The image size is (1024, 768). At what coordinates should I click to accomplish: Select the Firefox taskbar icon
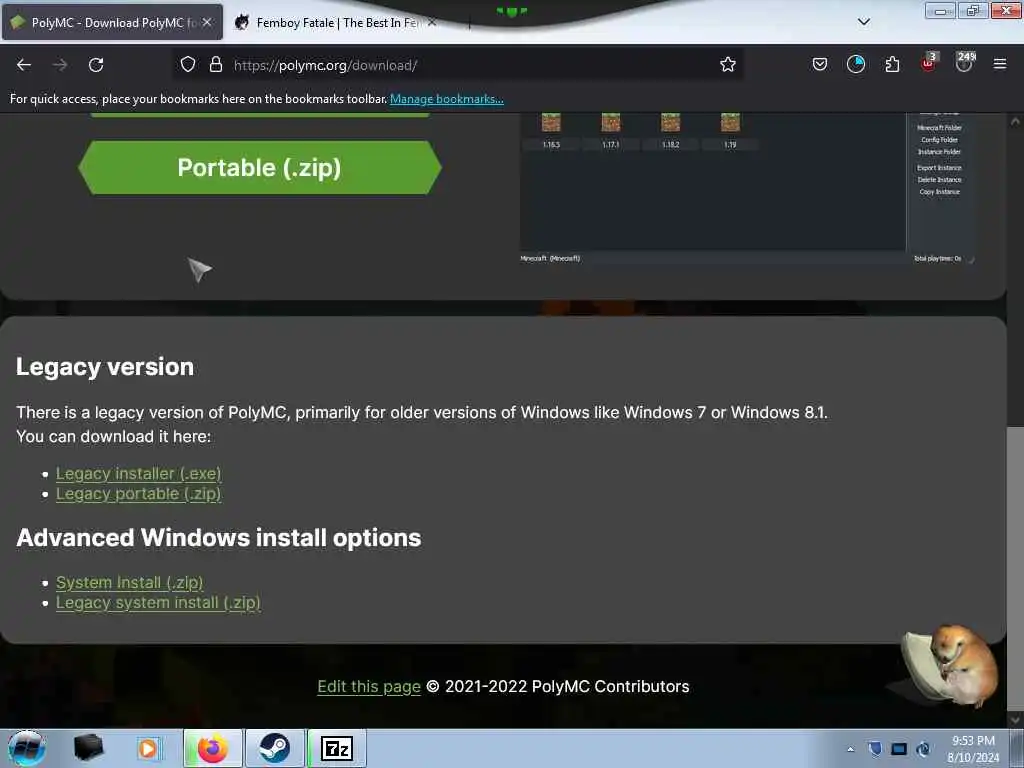coord(213,748)
